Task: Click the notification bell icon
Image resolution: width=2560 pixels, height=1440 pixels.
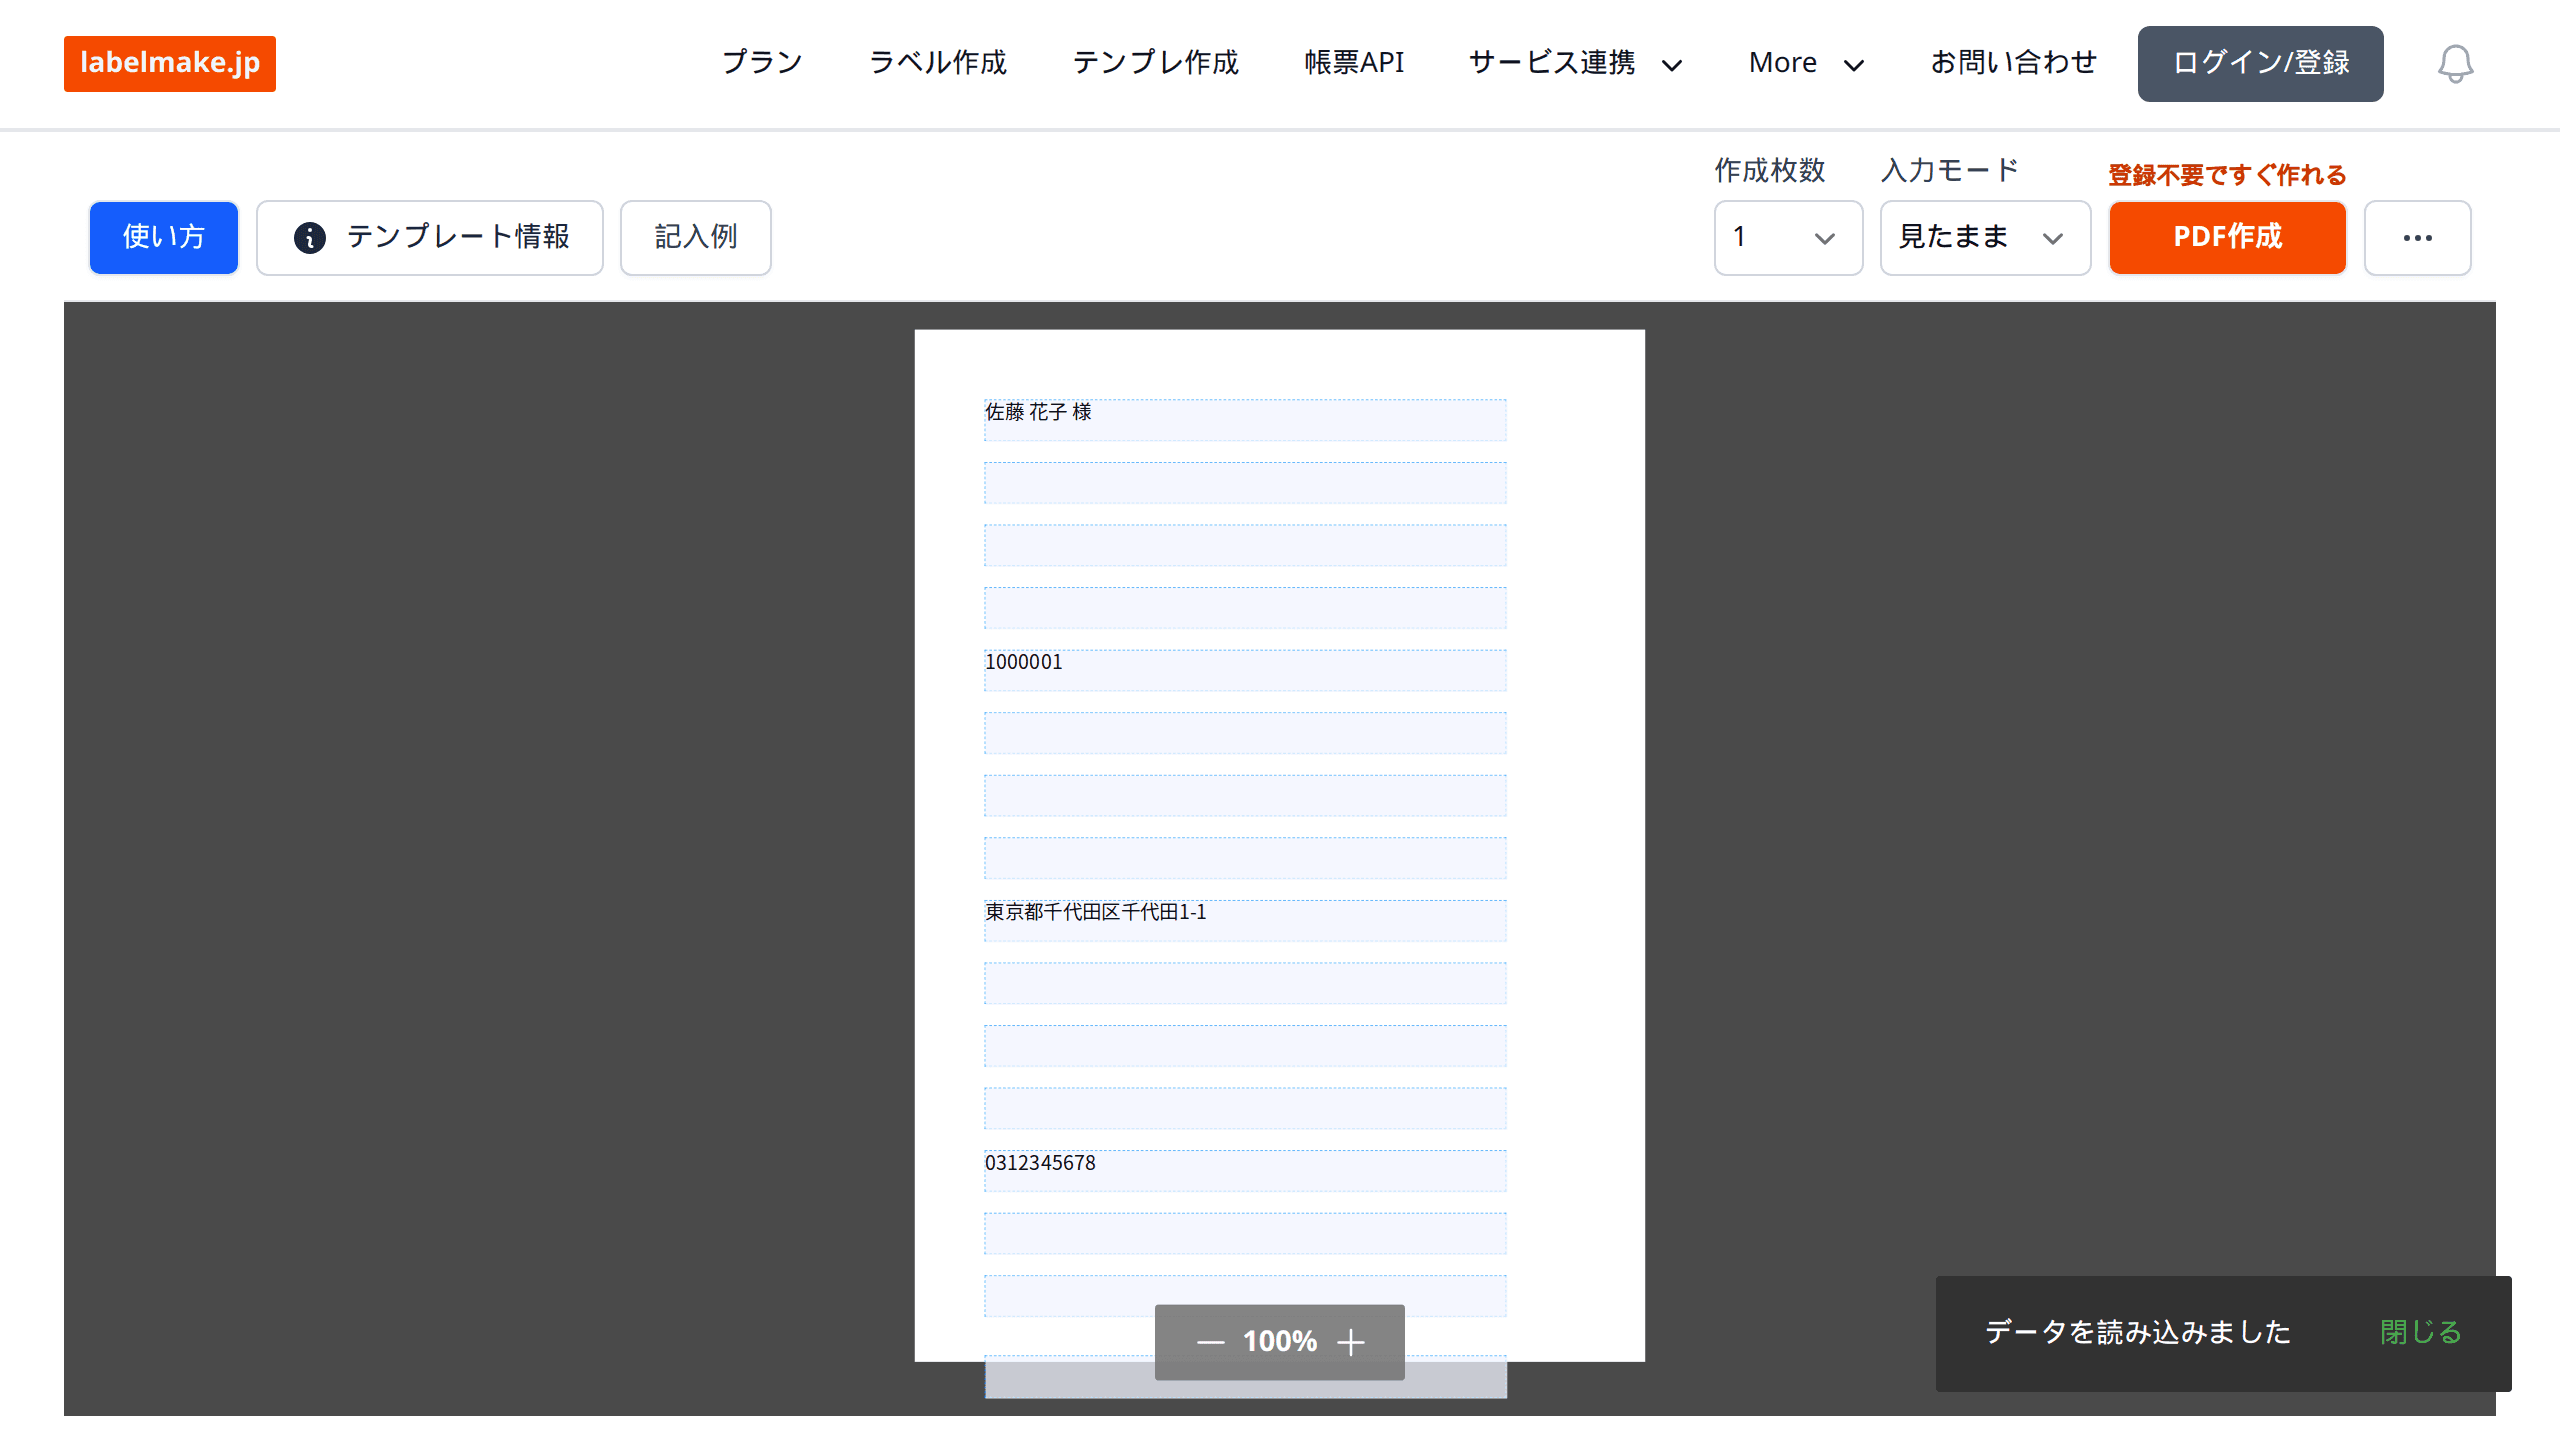Action: click(x=2455, y=64)
